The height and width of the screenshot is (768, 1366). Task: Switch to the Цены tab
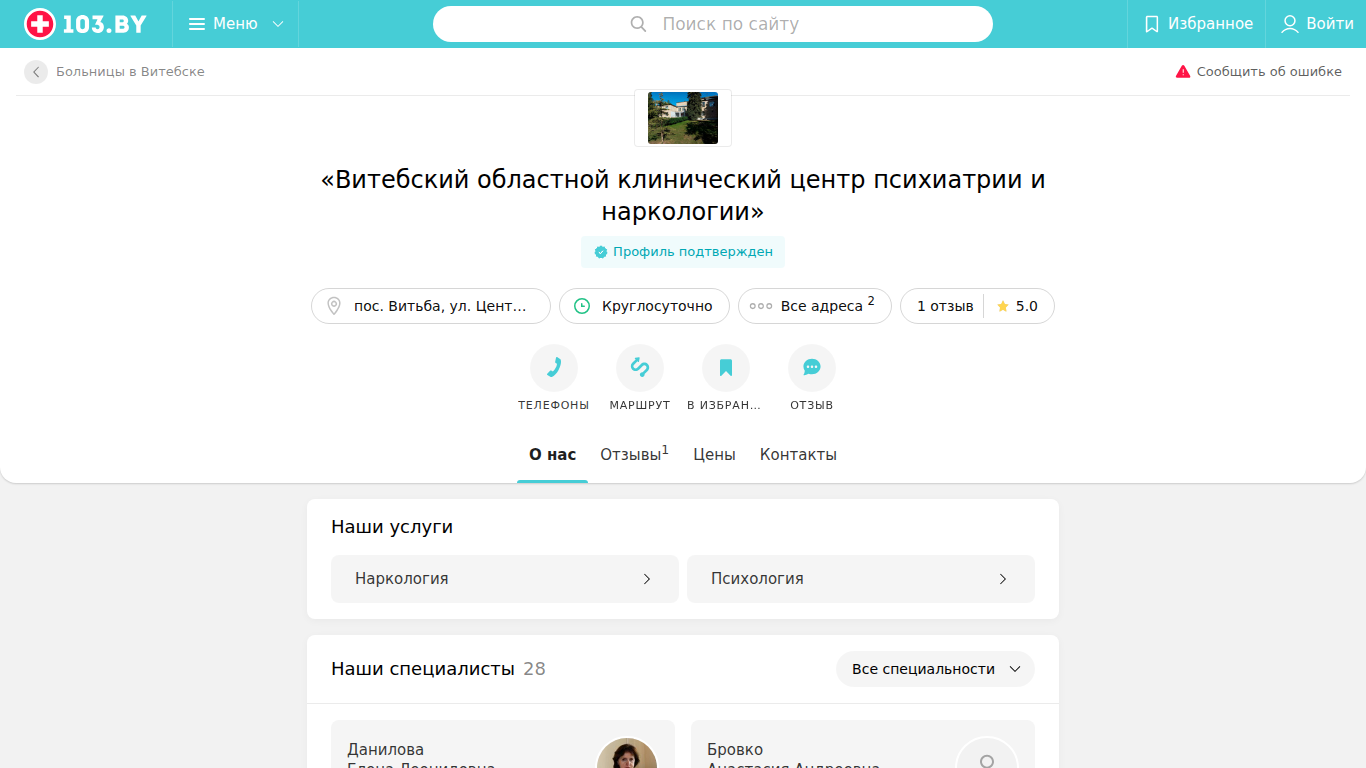tap(714, 455)
